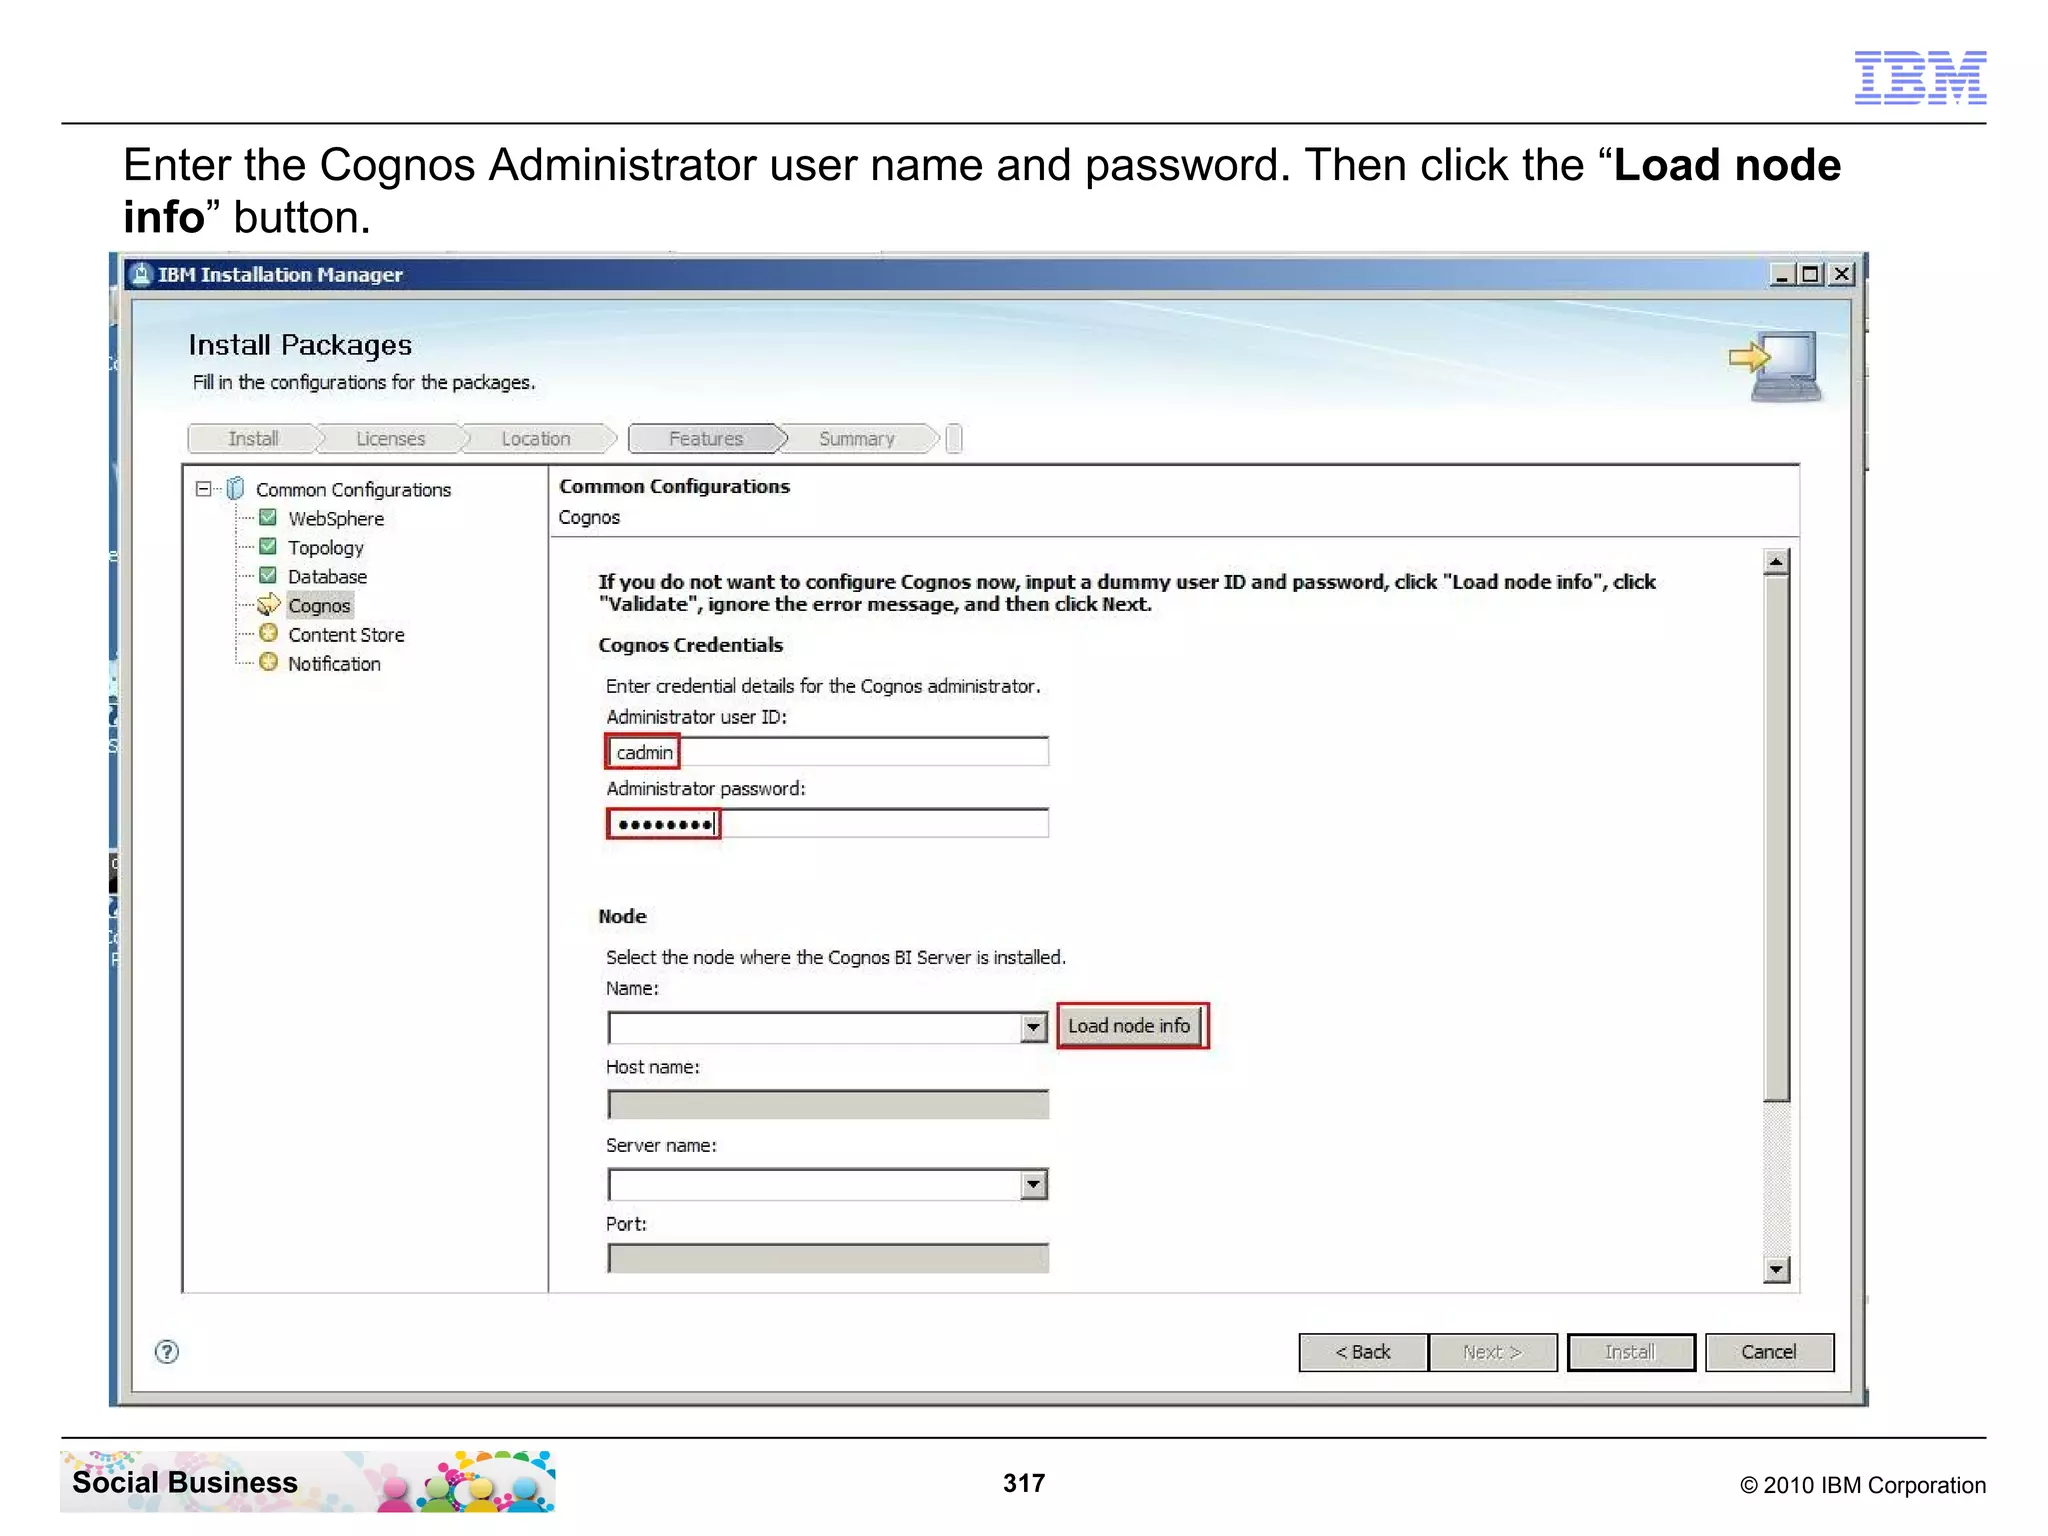2048x1536 pixels.
Task: Click the Cancel button
Action: pos(1769,1352)
